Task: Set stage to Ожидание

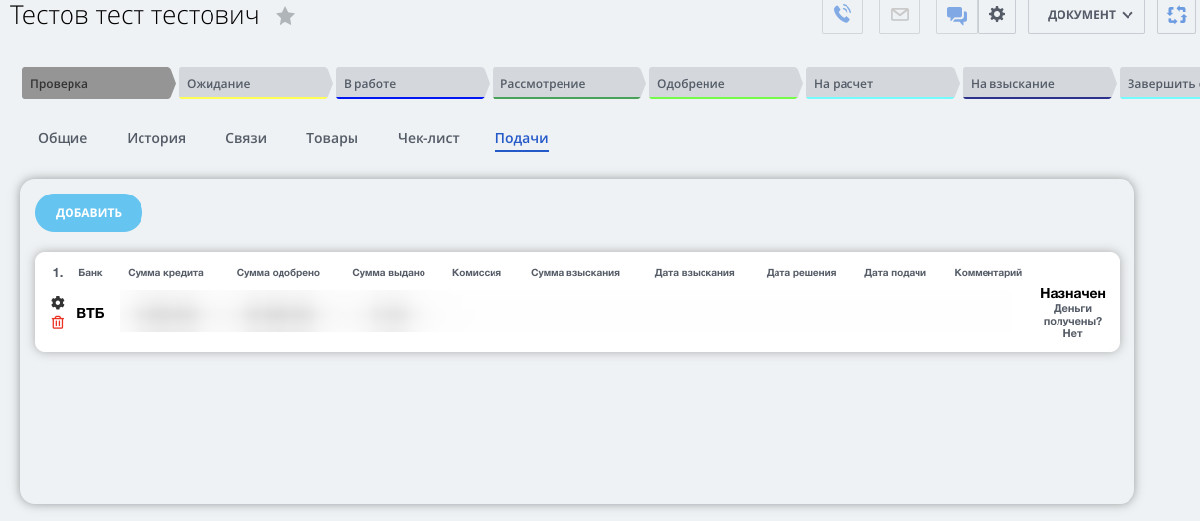Action: tap(253, 84)
